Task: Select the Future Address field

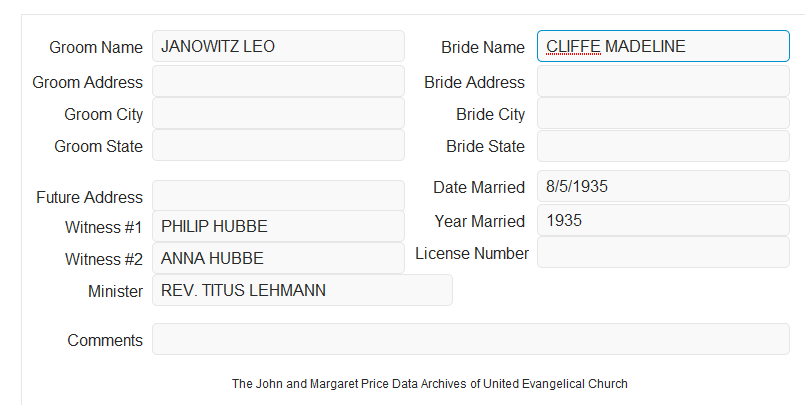Action: [x=278, y=196]
